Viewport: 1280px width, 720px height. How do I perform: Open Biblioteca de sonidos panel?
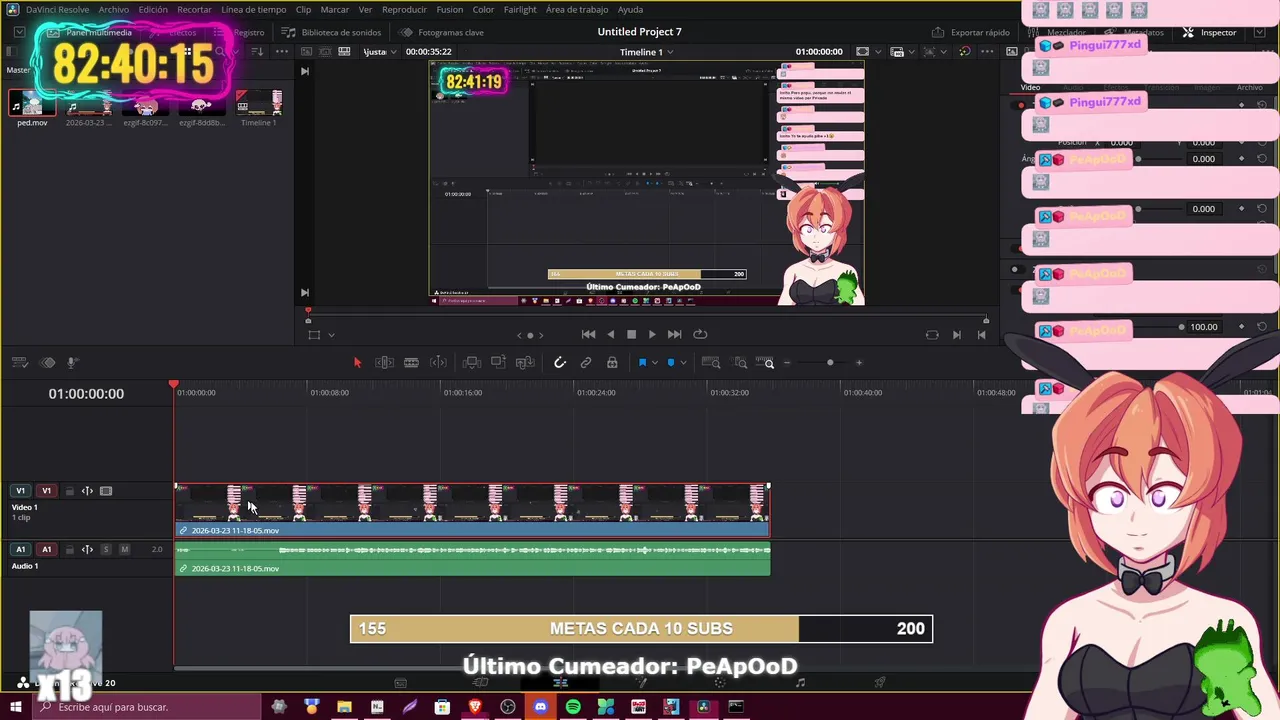coord(331,32)
